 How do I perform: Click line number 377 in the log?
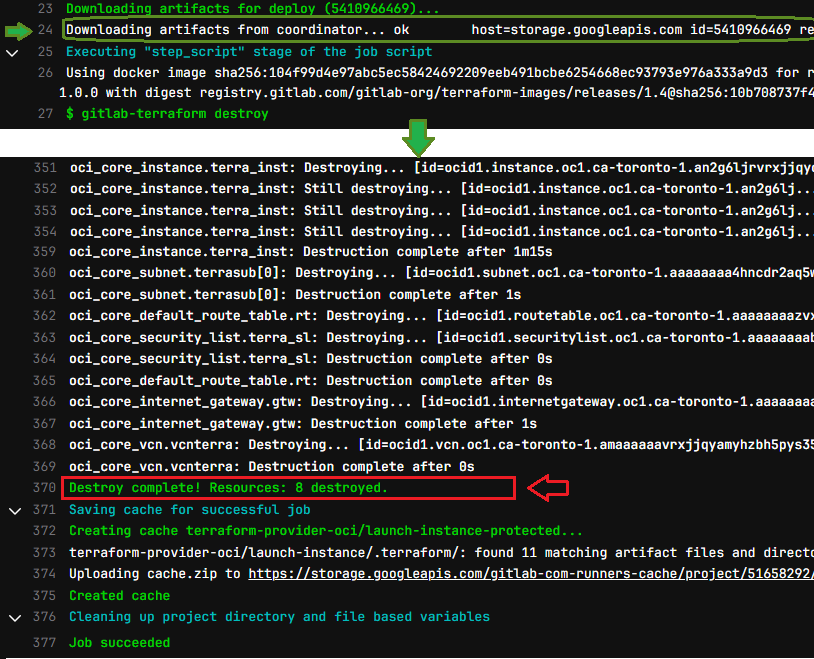[x=45, y=643]
